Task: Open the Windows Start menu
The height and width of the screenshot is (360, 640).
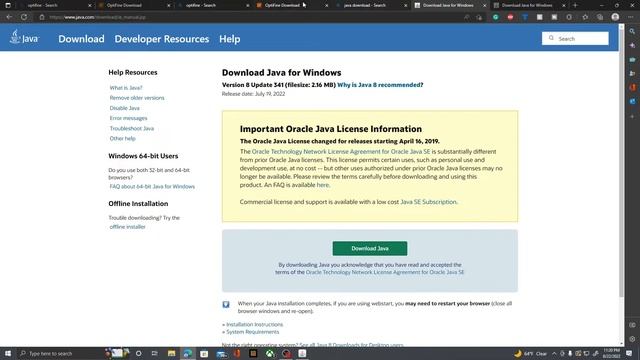Action: pos(8,353)
